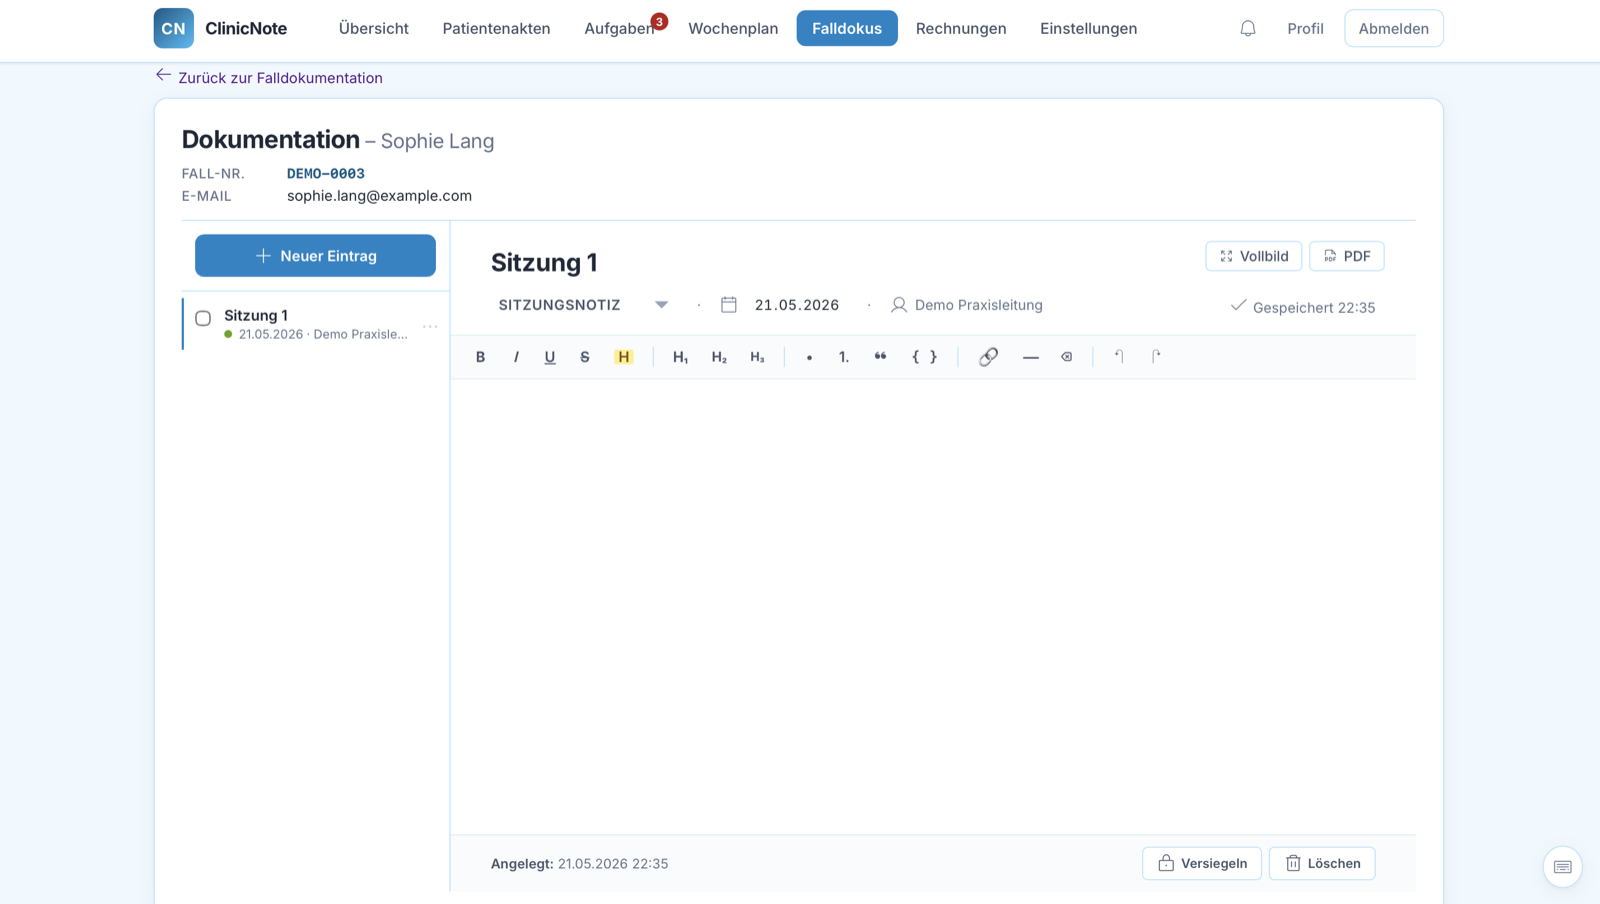Open the Profil page
Image resolution: width=1600 pixels, height=904 pixels.
click(x=1305, y=28)
